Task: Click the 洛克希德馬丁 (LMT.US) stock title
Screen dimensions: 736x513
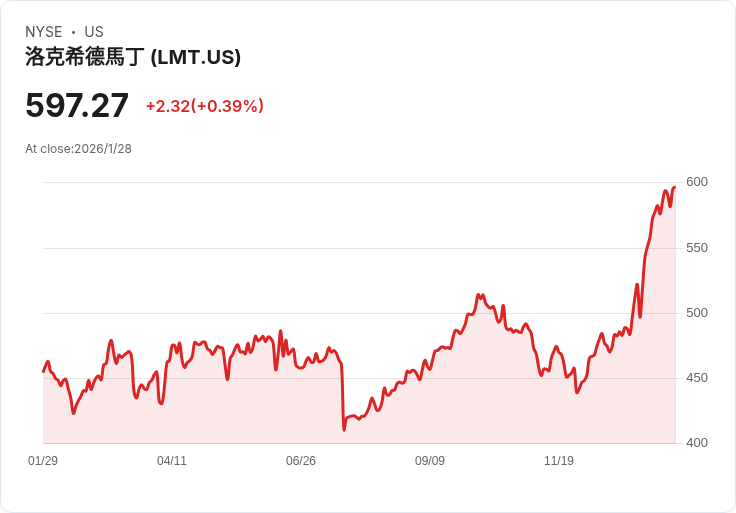Action: pos(133,57)
